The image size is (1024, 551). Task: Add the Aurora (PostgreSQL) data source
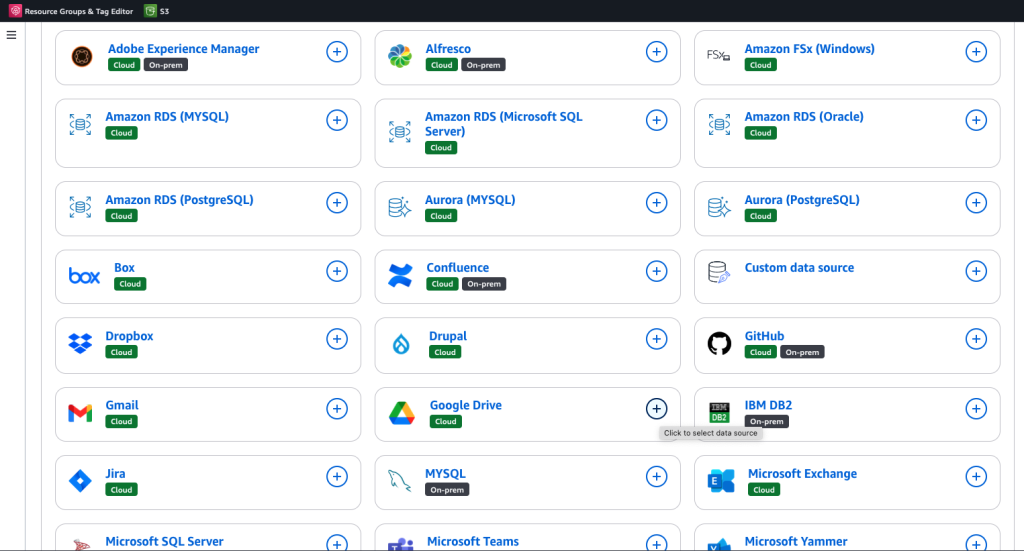(976, 202)
